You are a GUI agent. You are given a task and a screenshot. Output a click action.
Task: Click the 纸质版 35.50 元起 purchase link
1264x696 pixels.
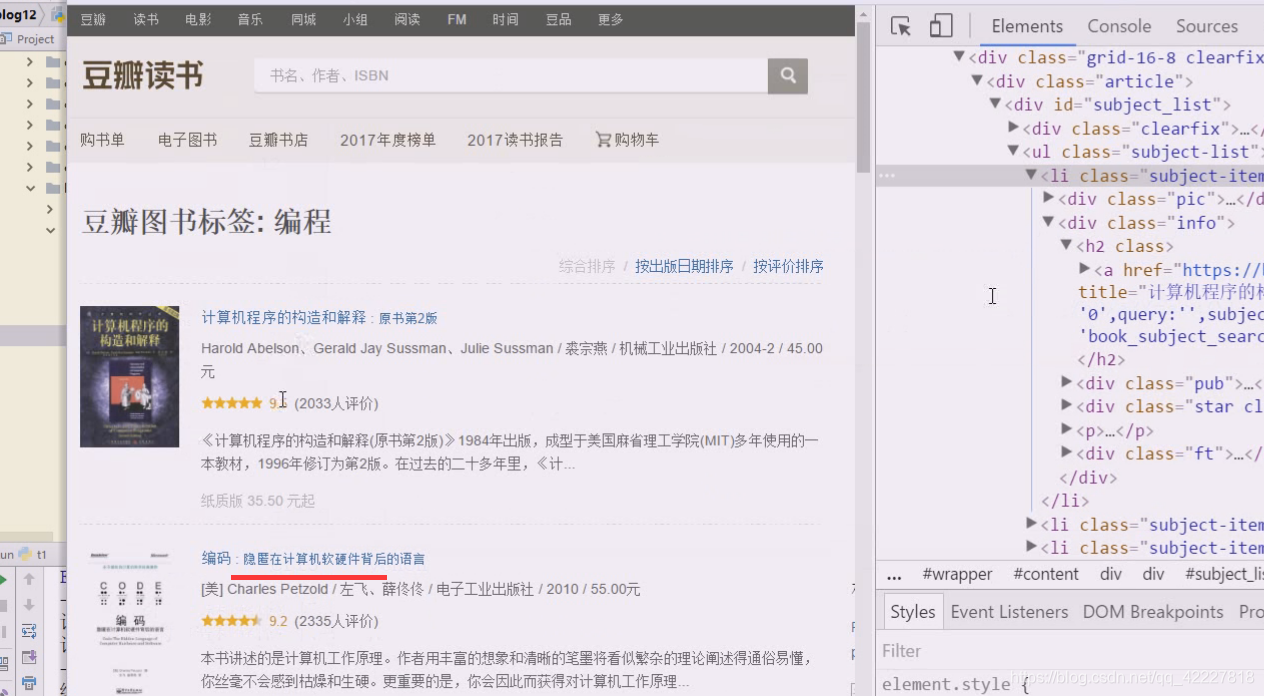[258, 500]
